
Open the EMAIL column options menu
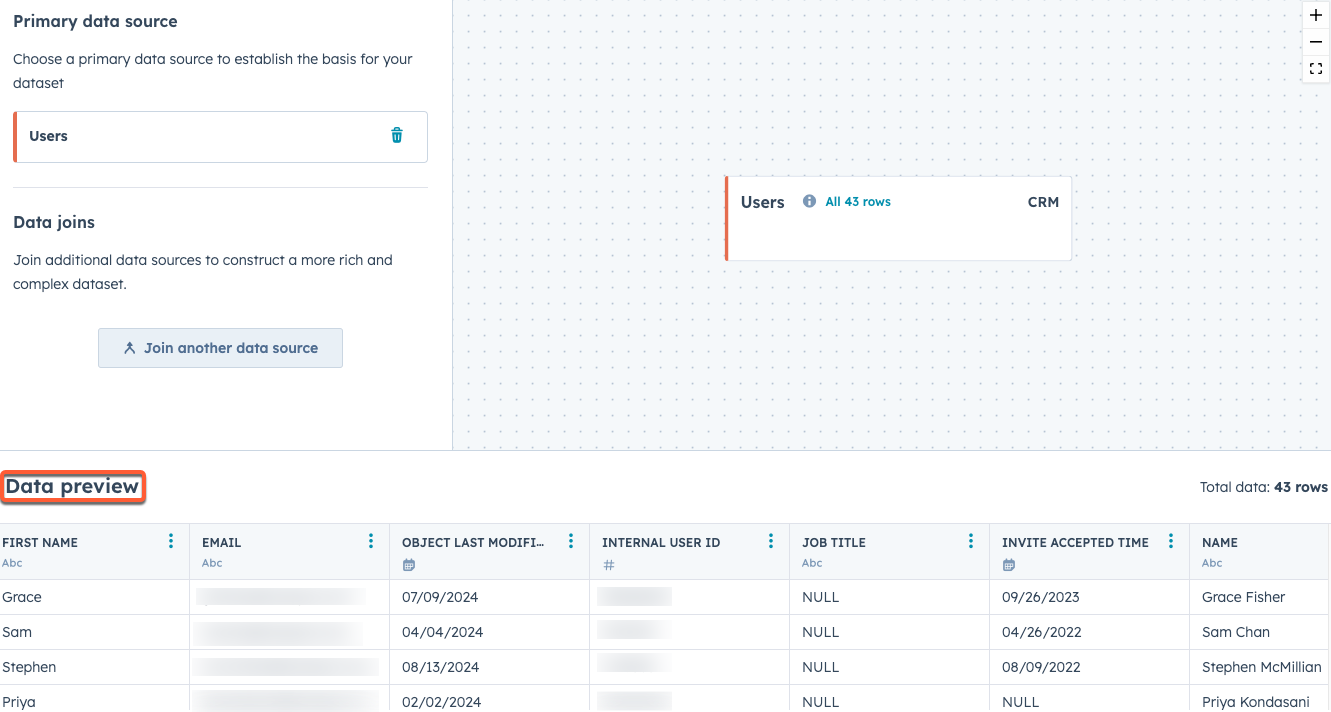point(371,540)
